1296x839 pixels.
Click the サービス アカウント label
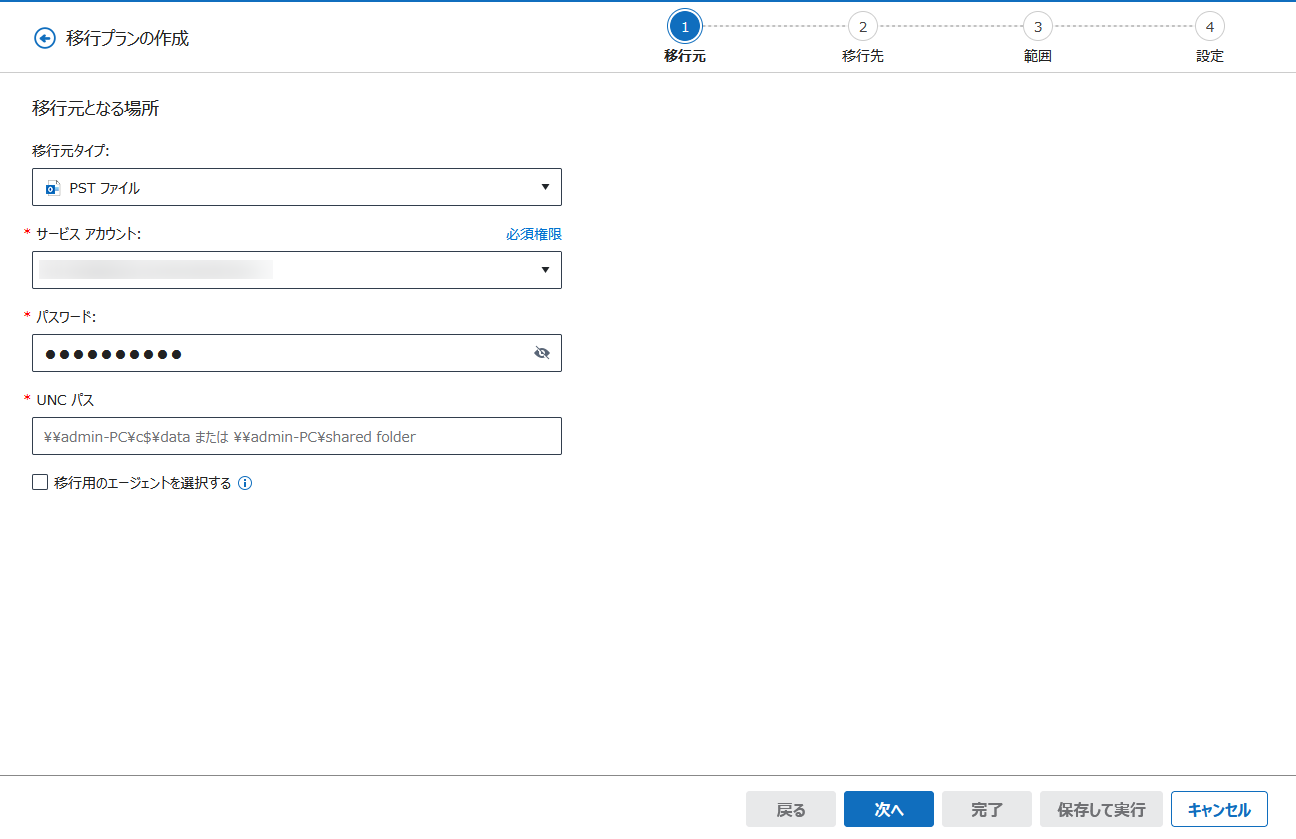click(x=89, y=234)
